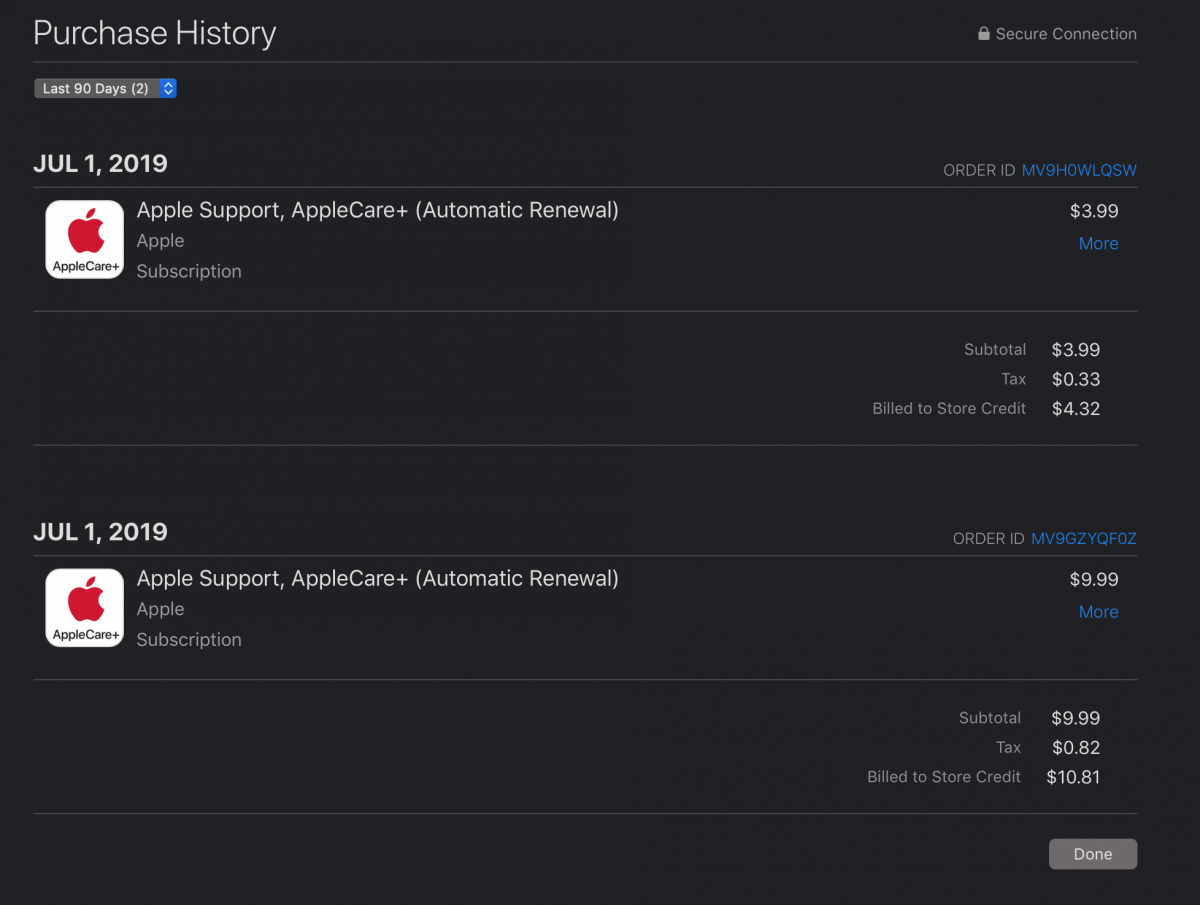Screen dimensions: 1200x905
Task: Click the $10.81 Billed to Store Credit amount
Action: (1073, 776)
